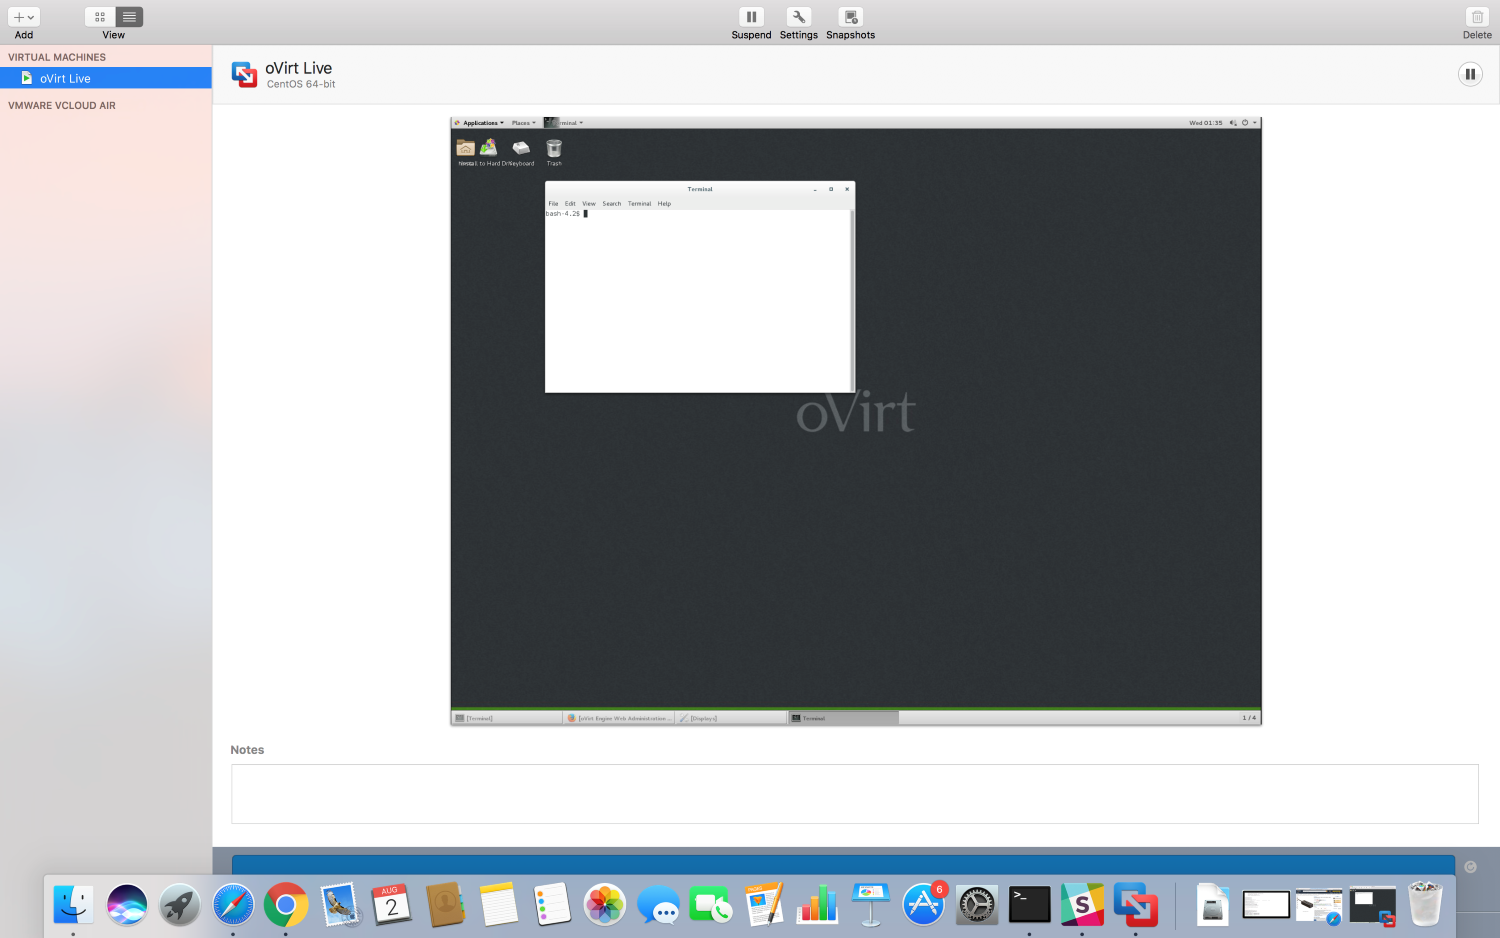This screenshot has width=1500, height=938.
Task: Launch Siri from the Dock
Action: pyautogui.click(x=127, y=905)
